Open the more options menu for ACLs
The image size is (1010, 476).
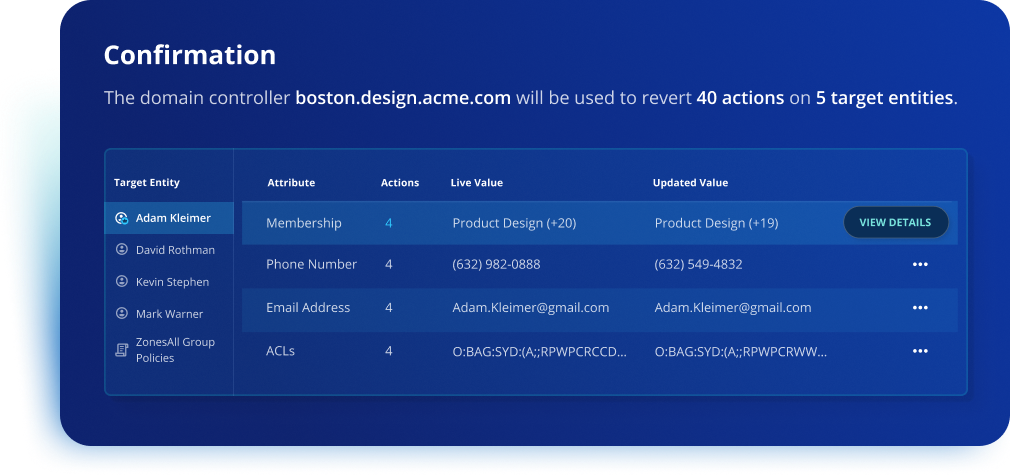click(x=920, y=351)
